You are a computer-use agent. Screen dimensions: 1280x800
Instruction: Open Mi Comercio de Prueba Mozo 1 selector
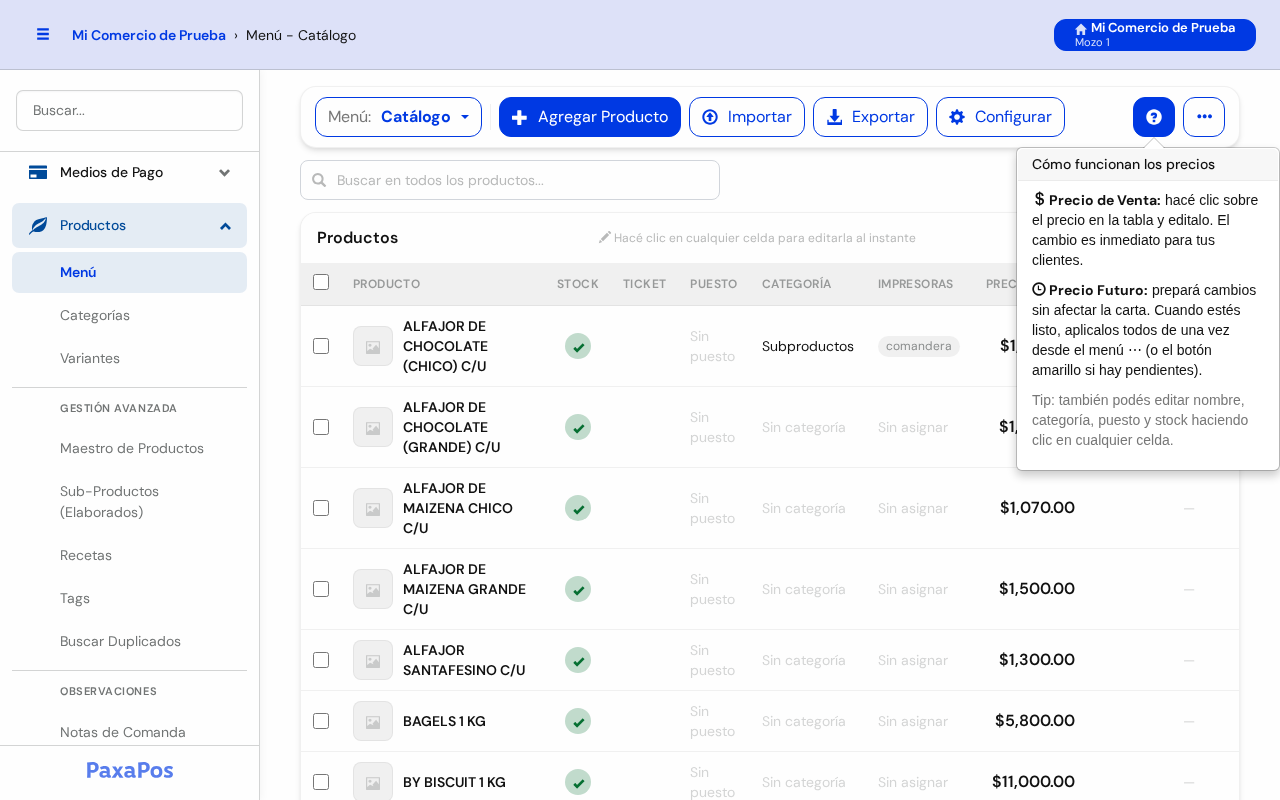(x=1155, y=35)
